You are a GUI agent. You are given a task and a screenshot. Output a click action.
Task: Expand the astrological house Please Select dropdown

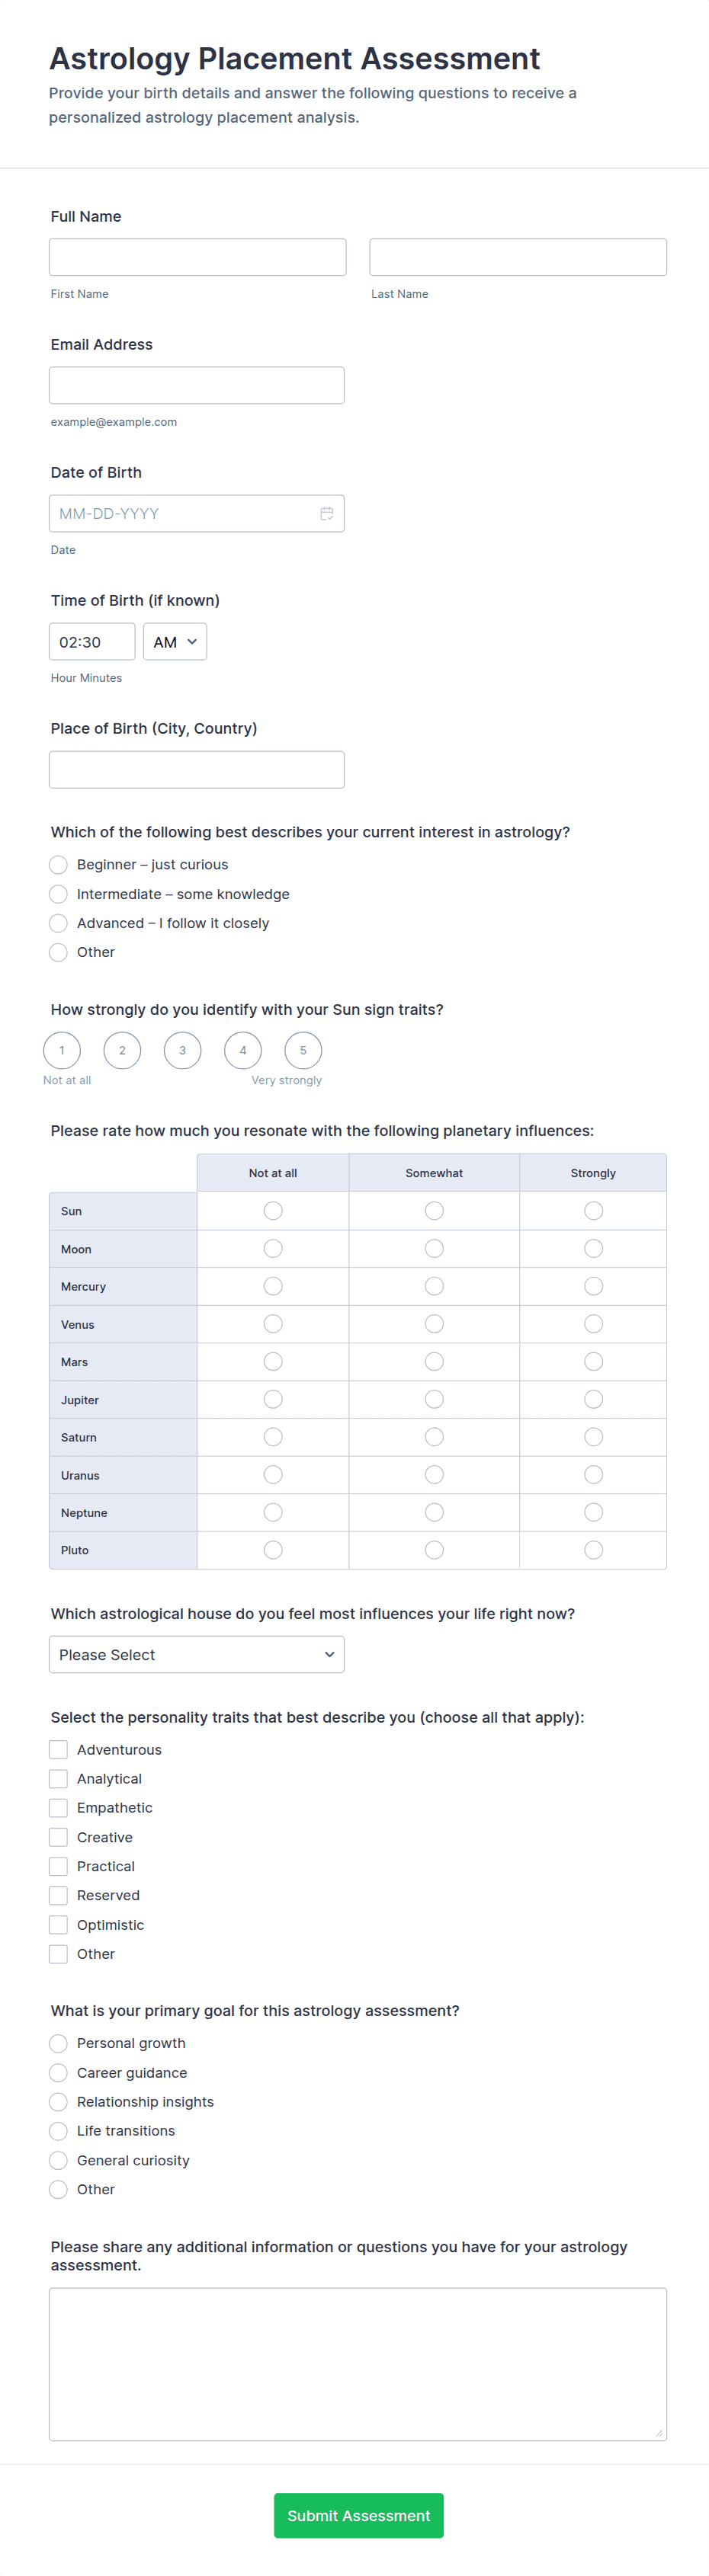pyautogui.click(x=196, y=1655)
